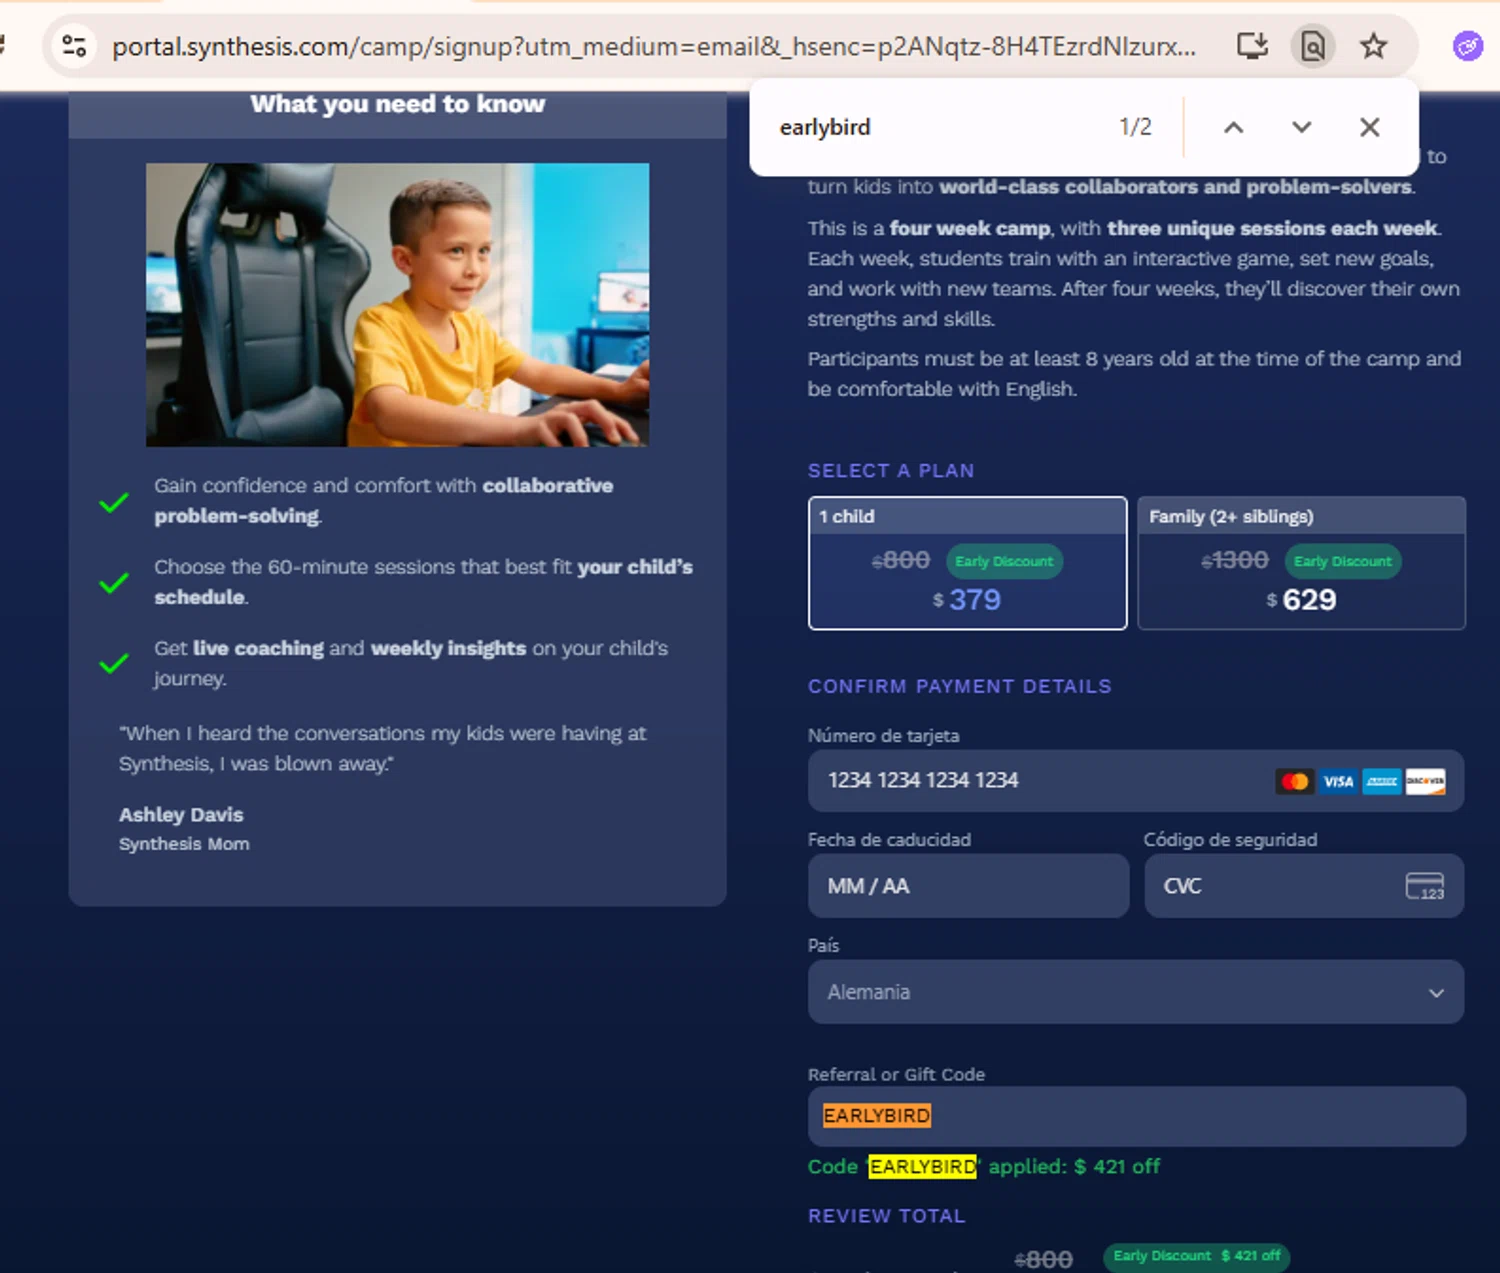The height and width of the screenshot is (1273, 1500).
Task: Click the 'What you need to know' heading
Action: coord(398,104)
